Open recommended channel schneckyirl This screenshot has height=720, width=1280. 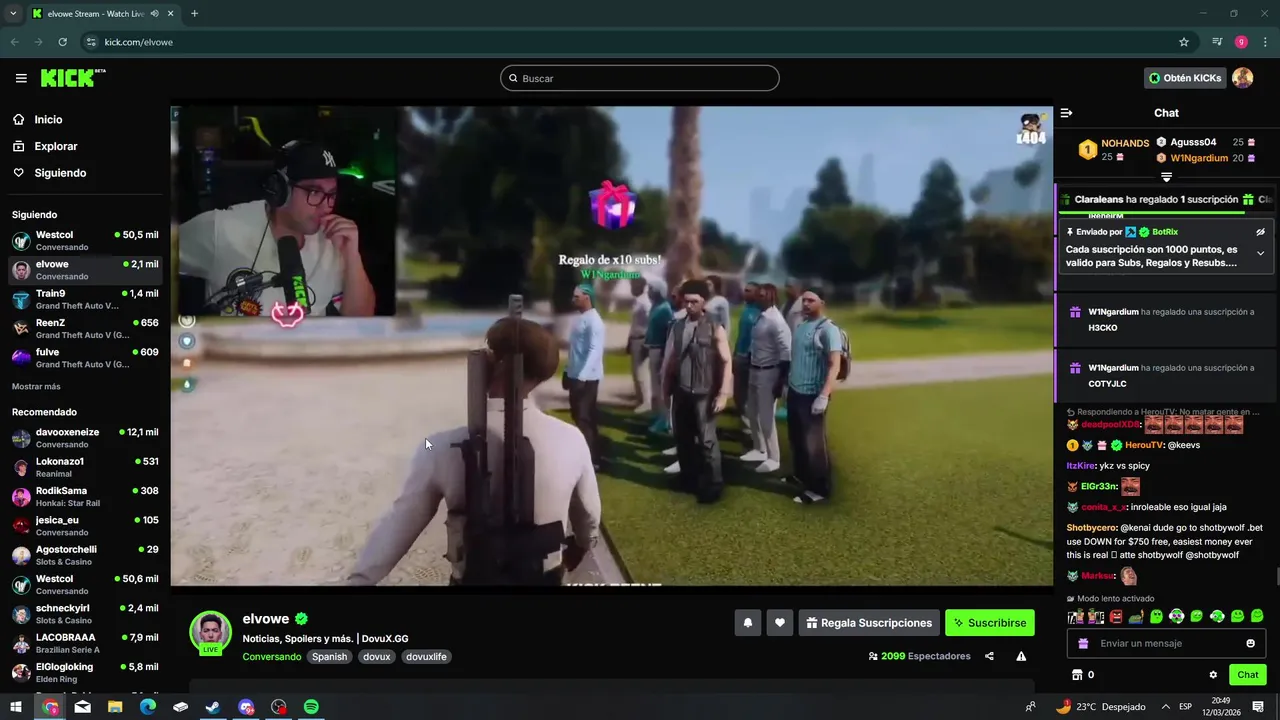tap(85, 614)
